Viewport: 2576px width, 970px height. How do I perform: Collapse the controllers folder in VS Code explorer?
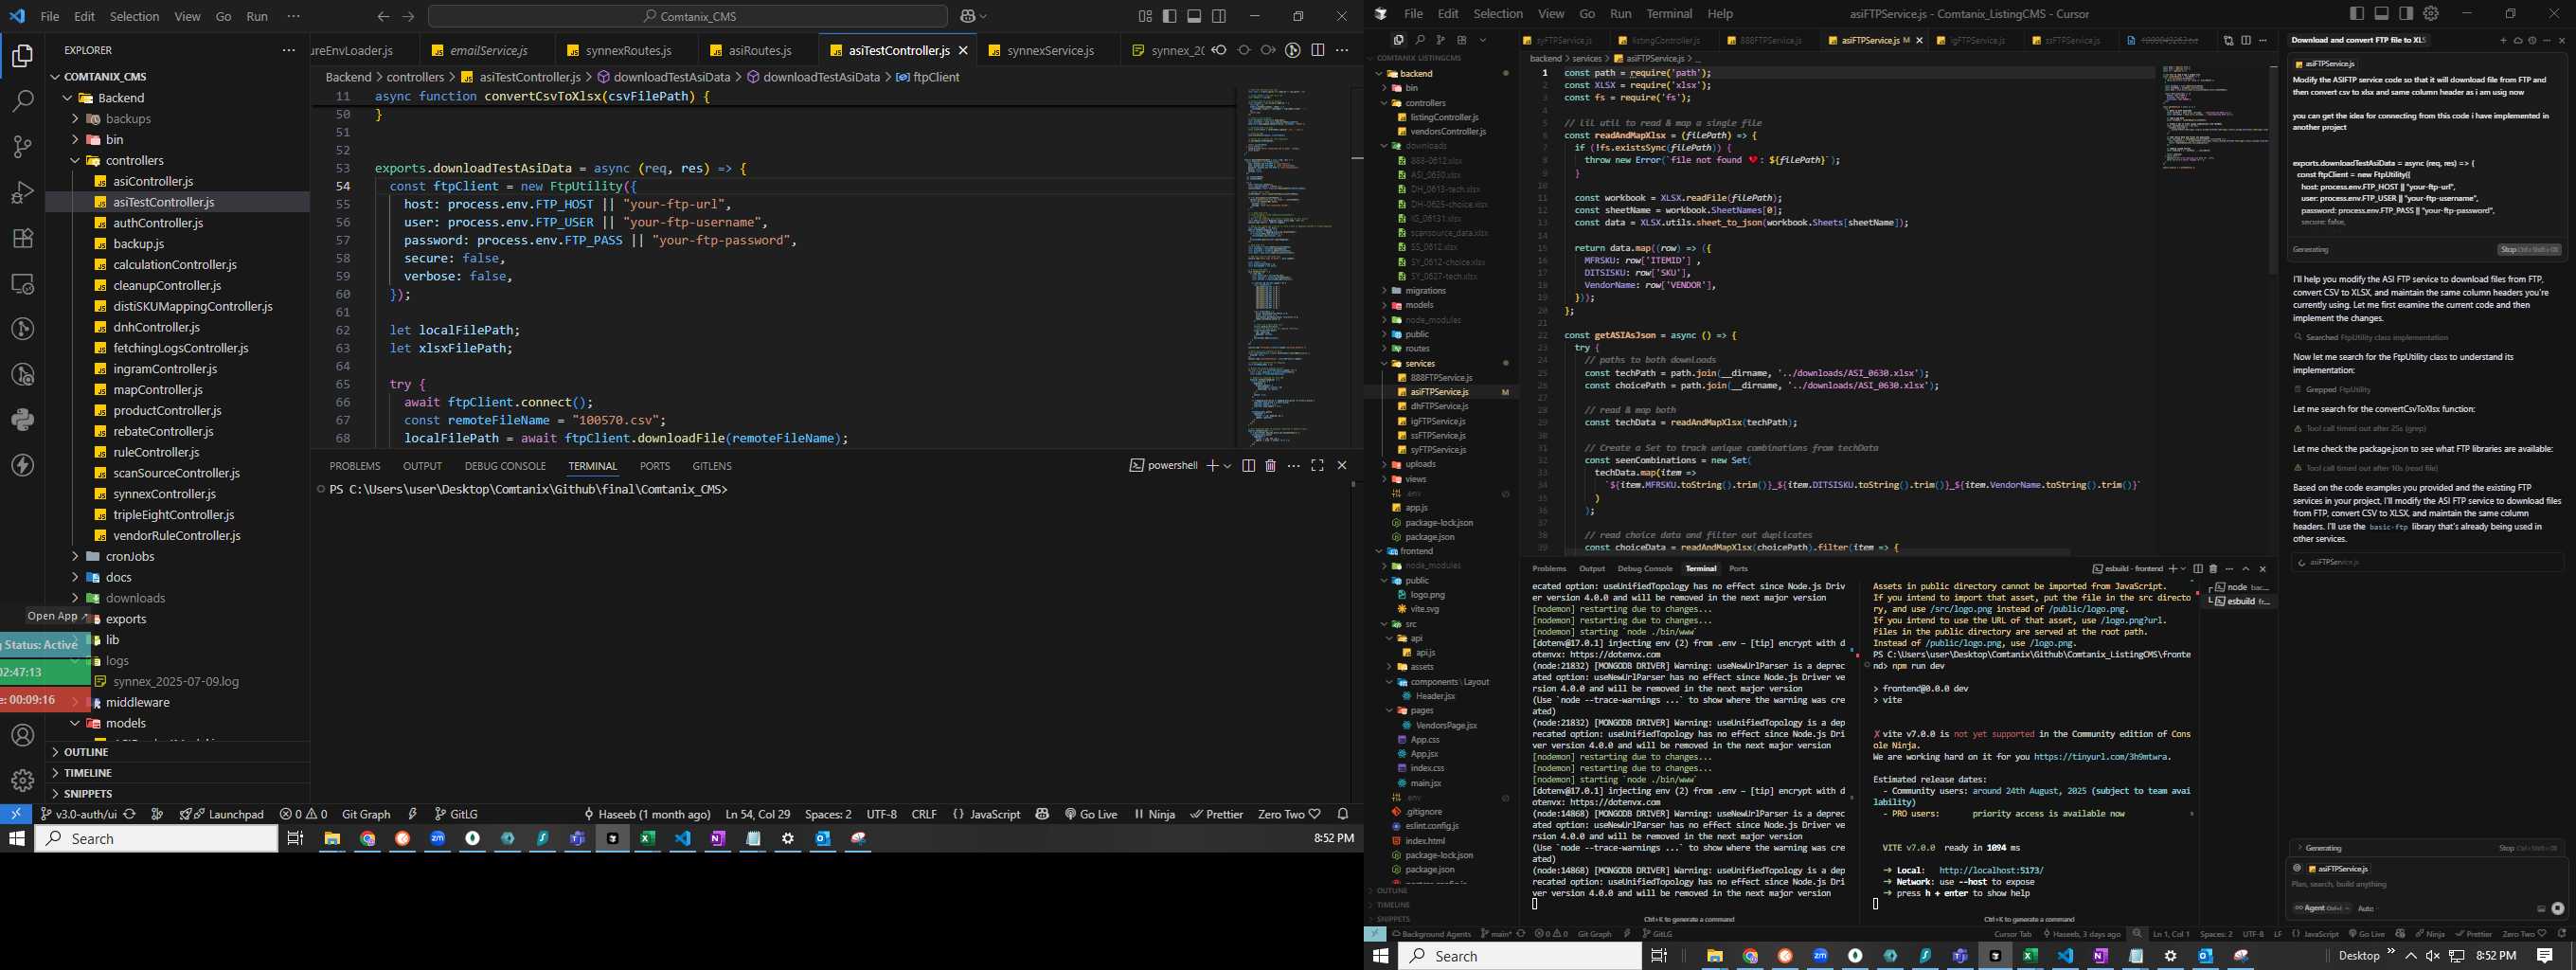(x=75, y=160)
